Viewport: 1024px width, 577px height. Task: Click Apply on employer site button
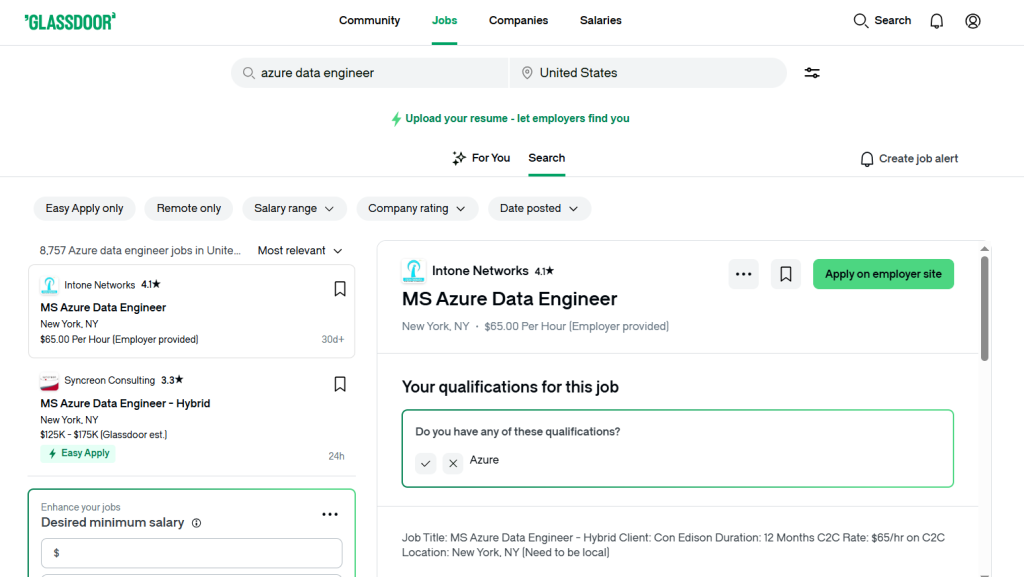[x=883, y=274]
